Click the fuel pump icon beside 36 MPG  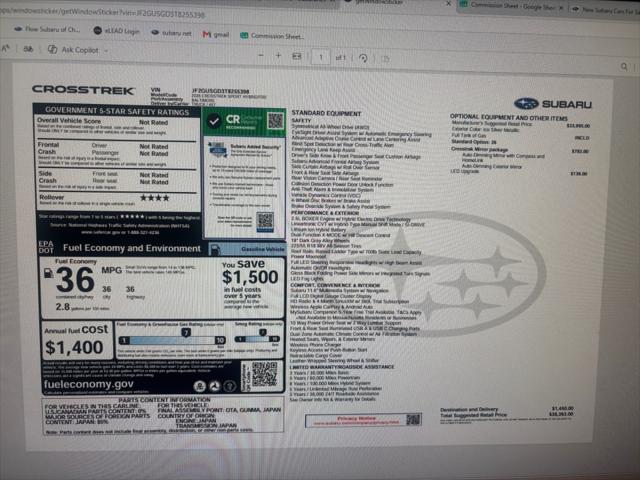click(48, 273)
